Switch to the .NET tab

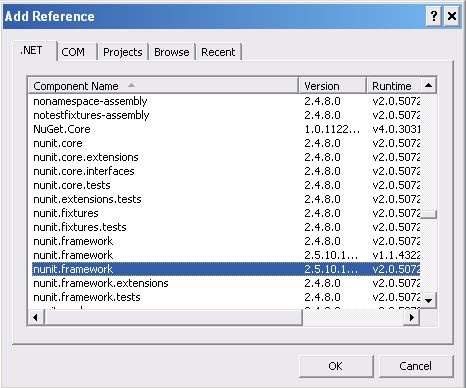[x=35, y=51]
